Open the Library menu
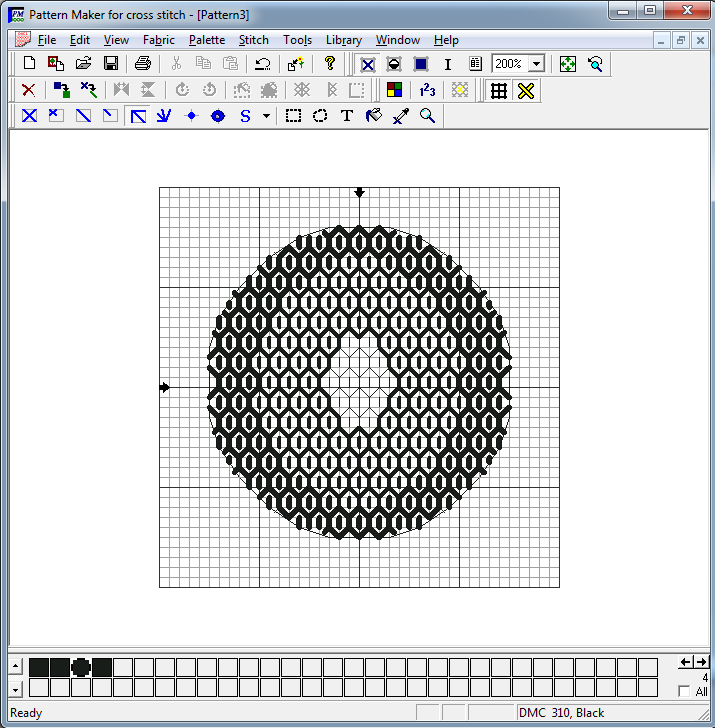Viewport: 715px width, 728px height. click(344, 40)
